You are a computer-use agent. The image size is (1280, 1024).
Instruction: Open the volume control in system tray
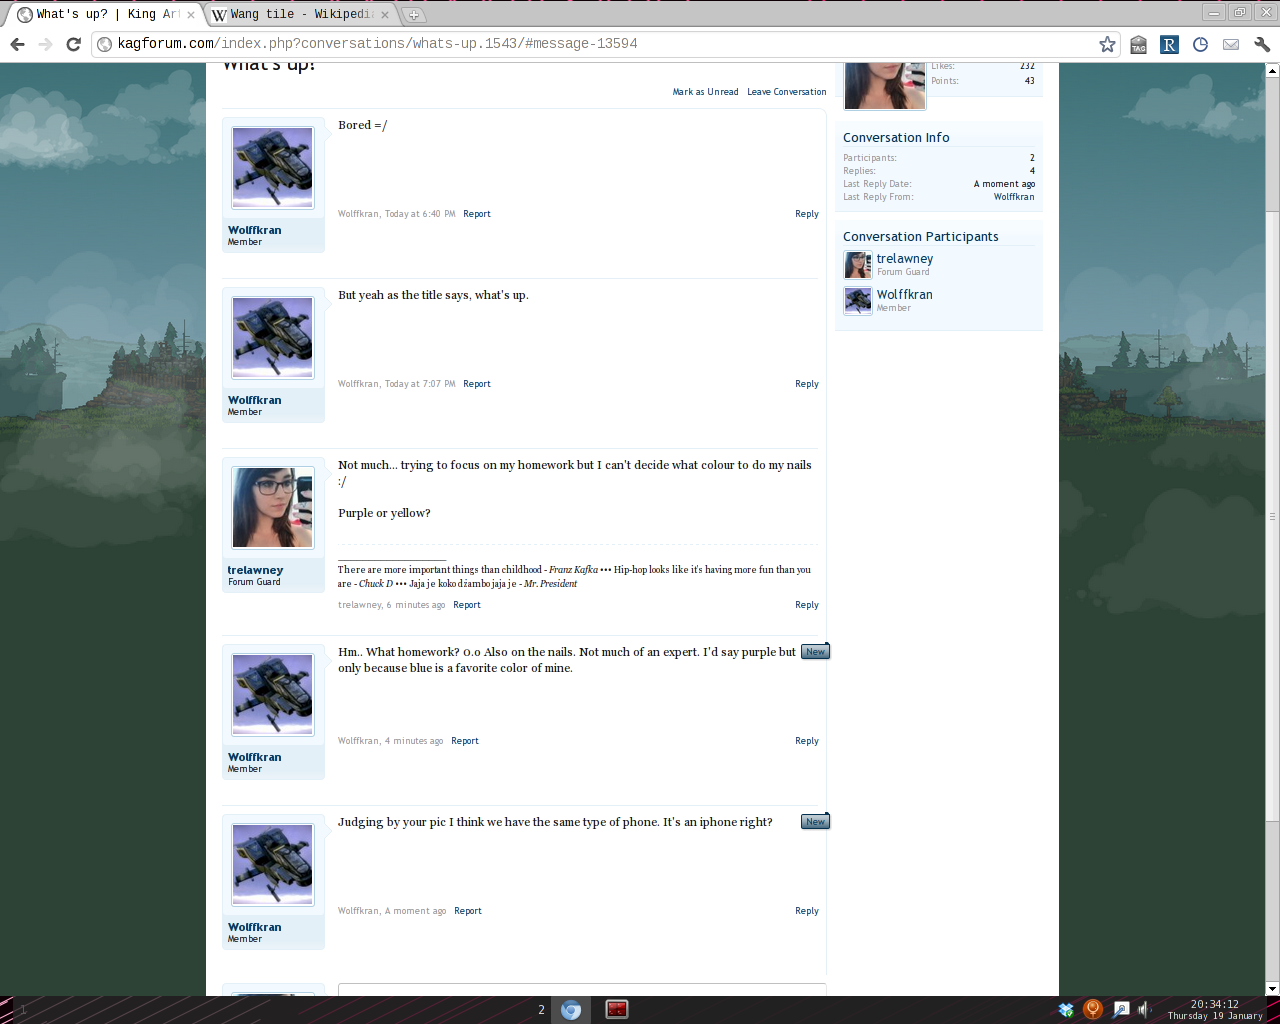click(1144, 1010)
